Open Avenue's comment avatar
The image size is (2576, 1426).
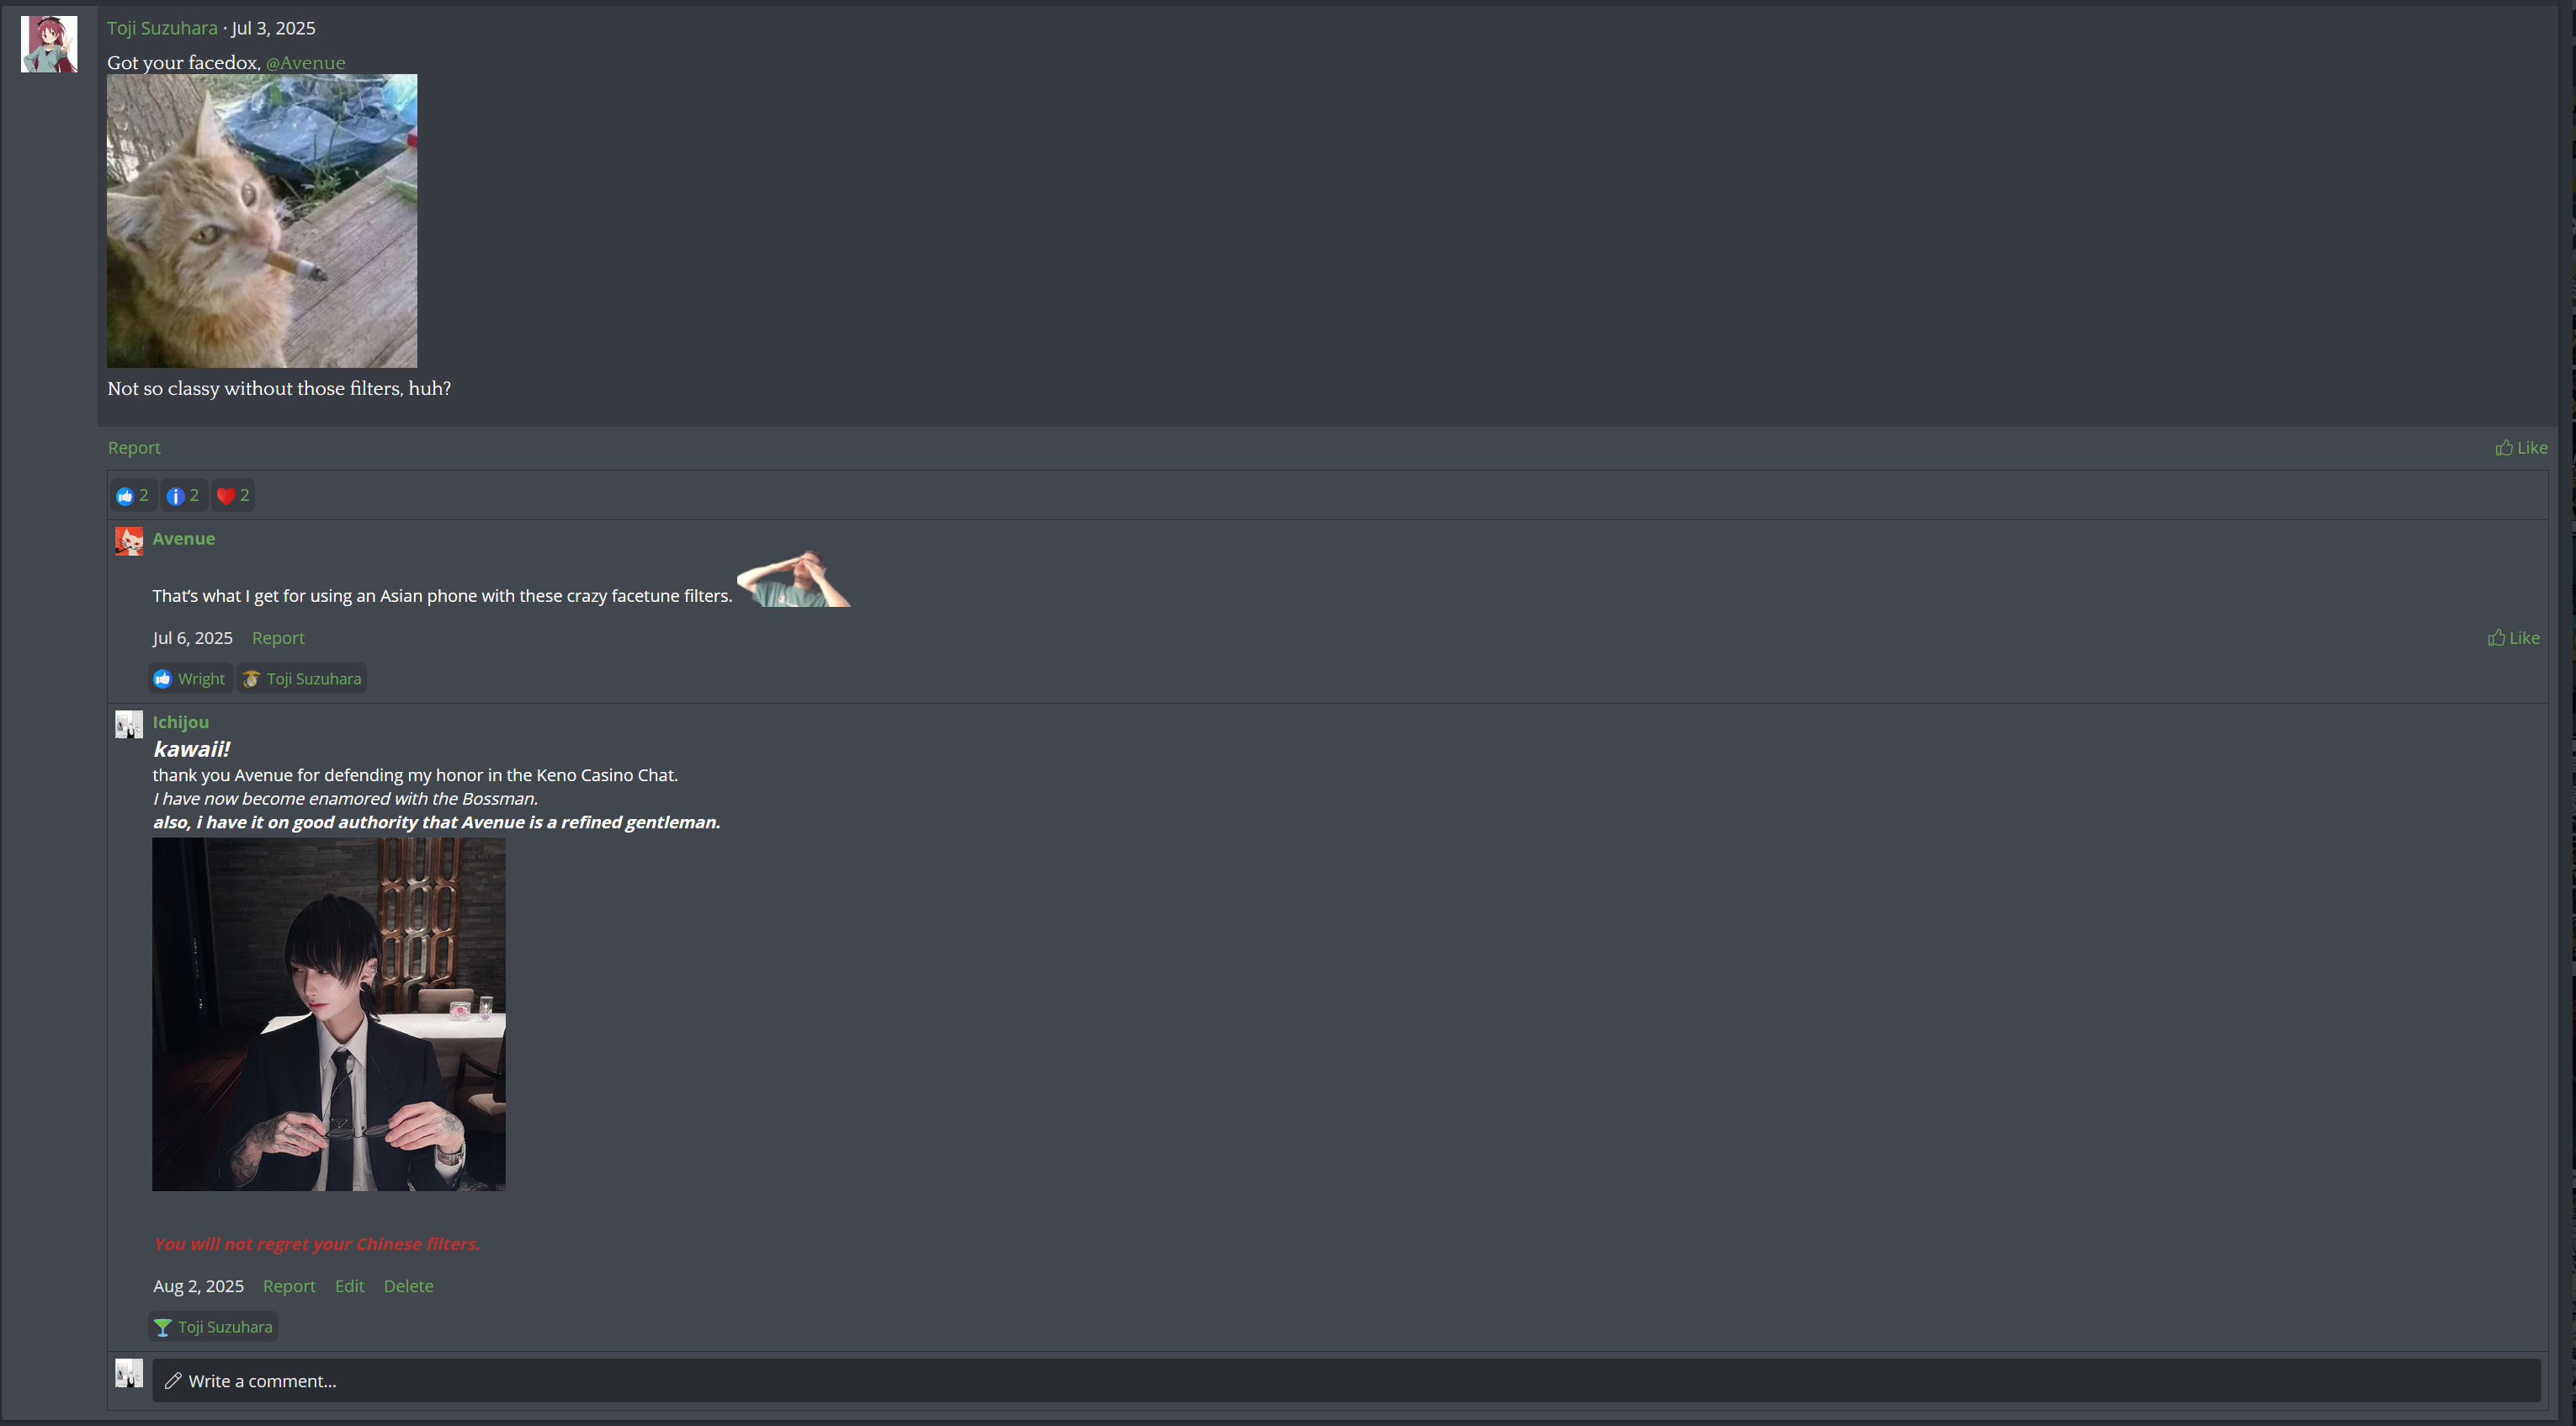pos(129,541)
